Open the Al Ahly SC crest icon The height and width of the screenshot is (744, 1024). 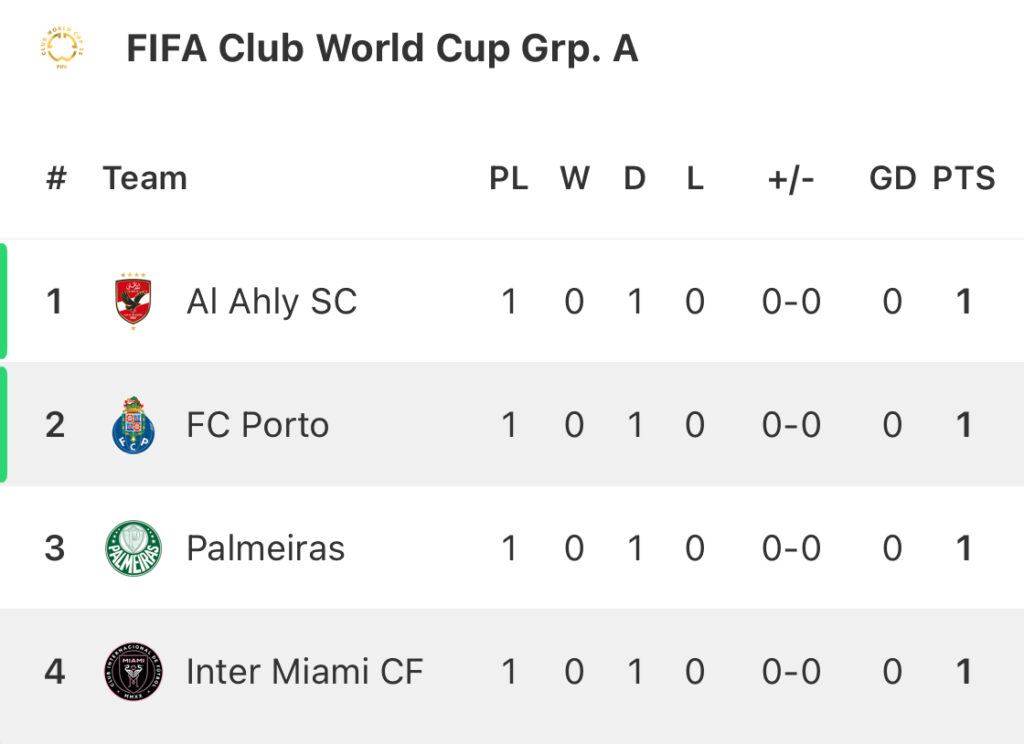tap(133, 301)
